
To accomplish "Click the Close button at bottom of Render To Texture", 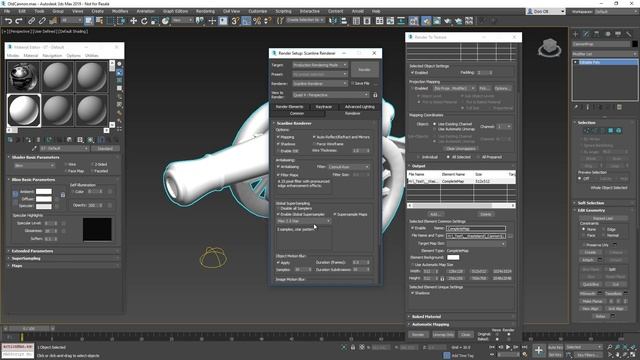I will click(x=465, y=335).
